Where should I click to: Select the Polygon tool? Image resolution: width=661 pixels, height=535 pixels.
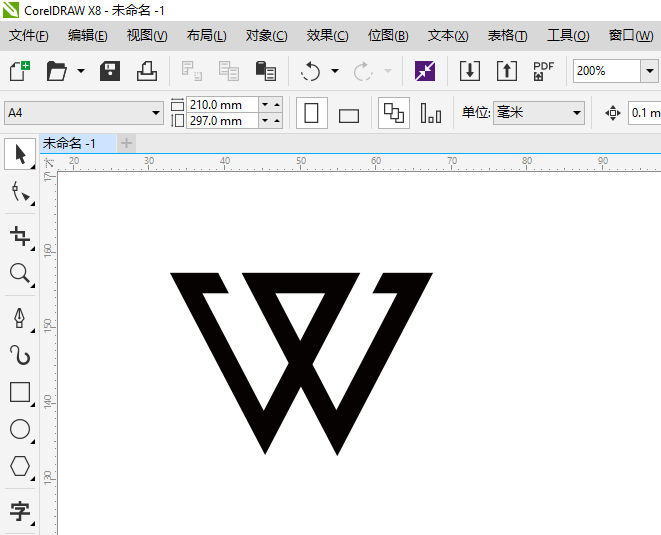[20, 466]
